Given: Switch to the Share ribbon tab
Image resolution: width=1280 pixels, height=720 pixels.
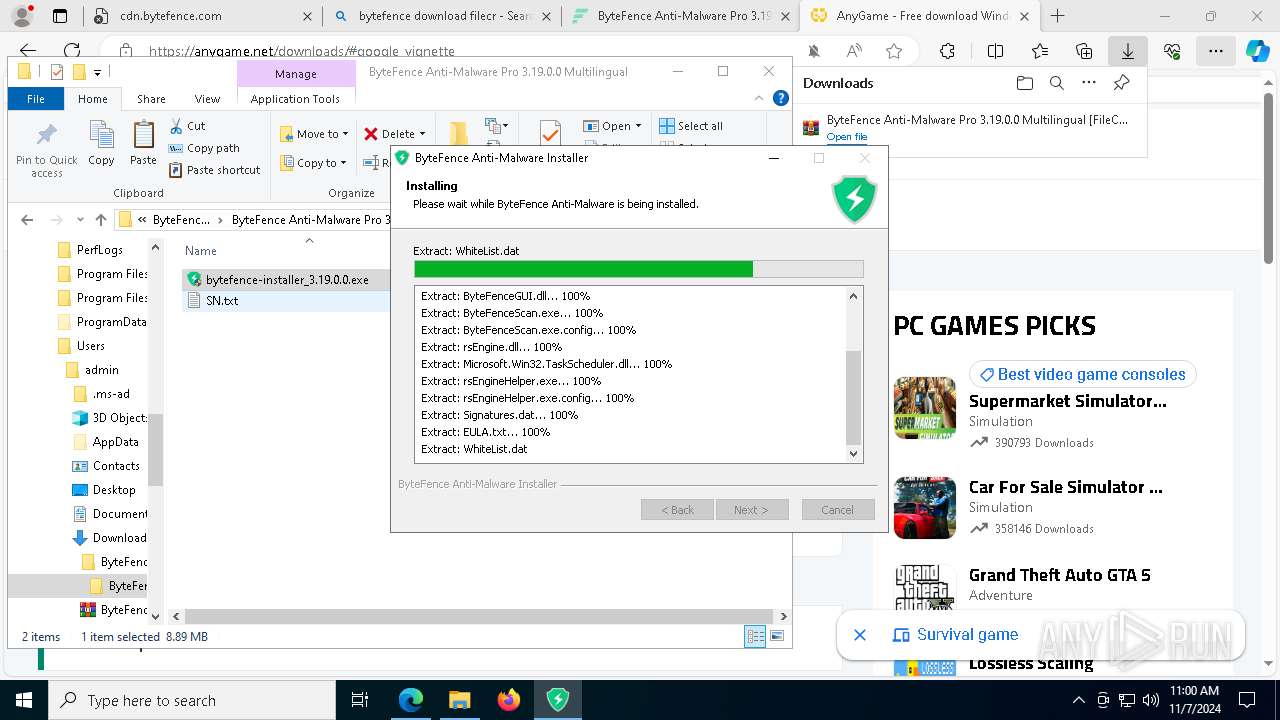Looking at the screenshot, I should (151, 99).
